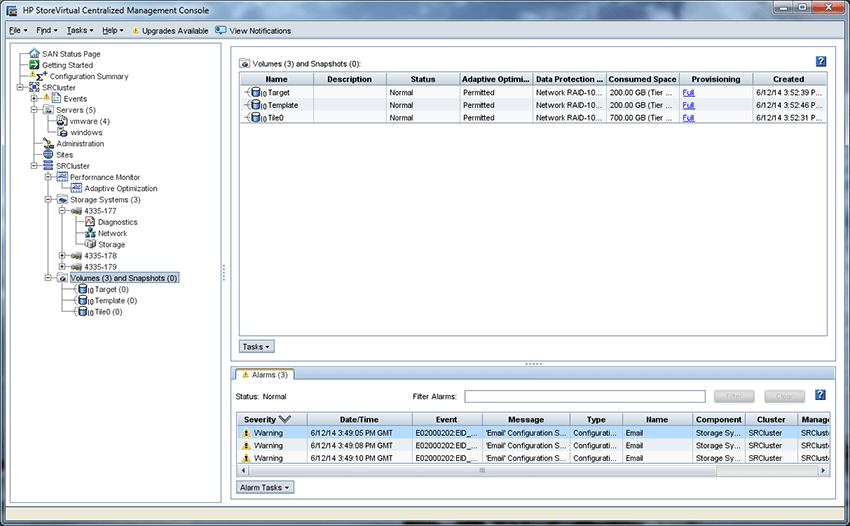Screen dimensions: 850x526
Task: Click the Filter button in Alarms
Action: [734, 396]
